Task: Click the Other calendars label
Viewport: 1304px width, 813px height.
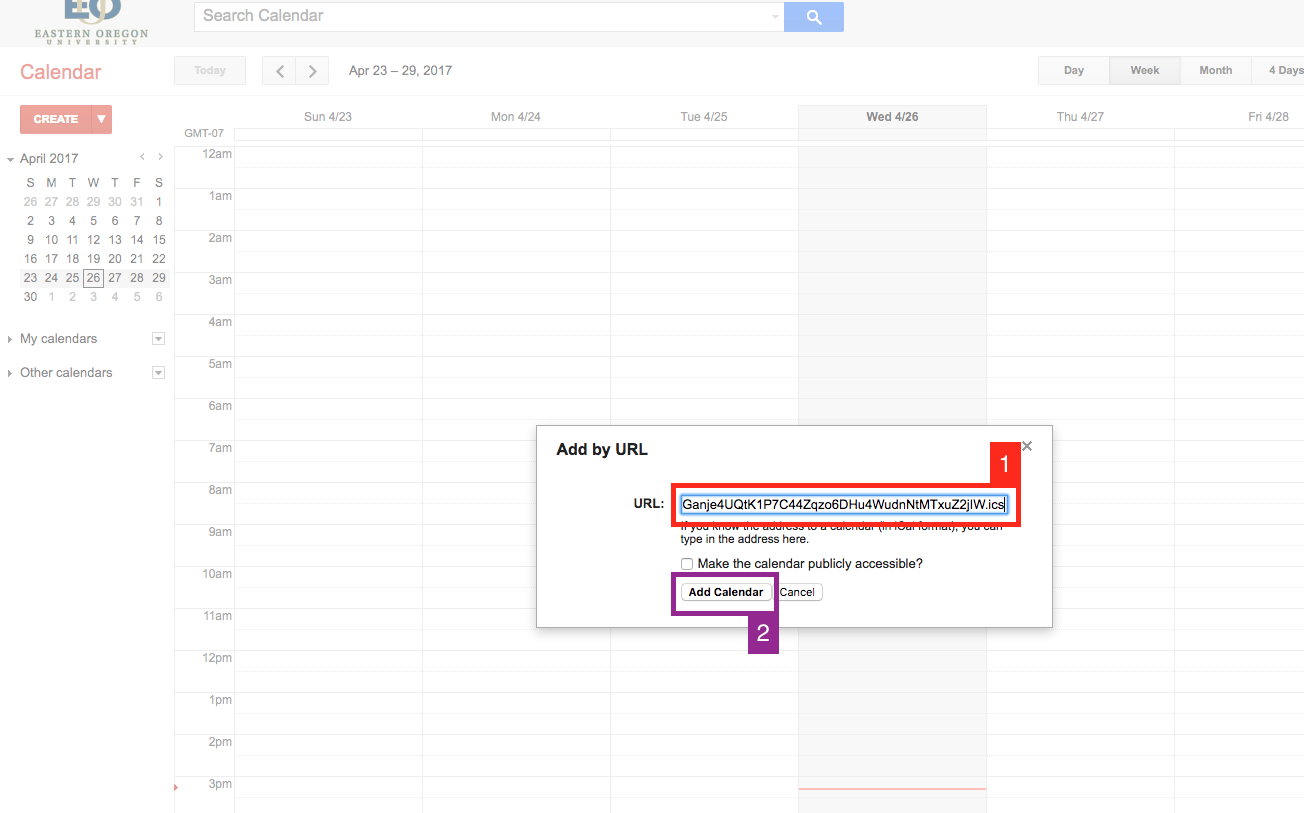Action: coord(66,373)
